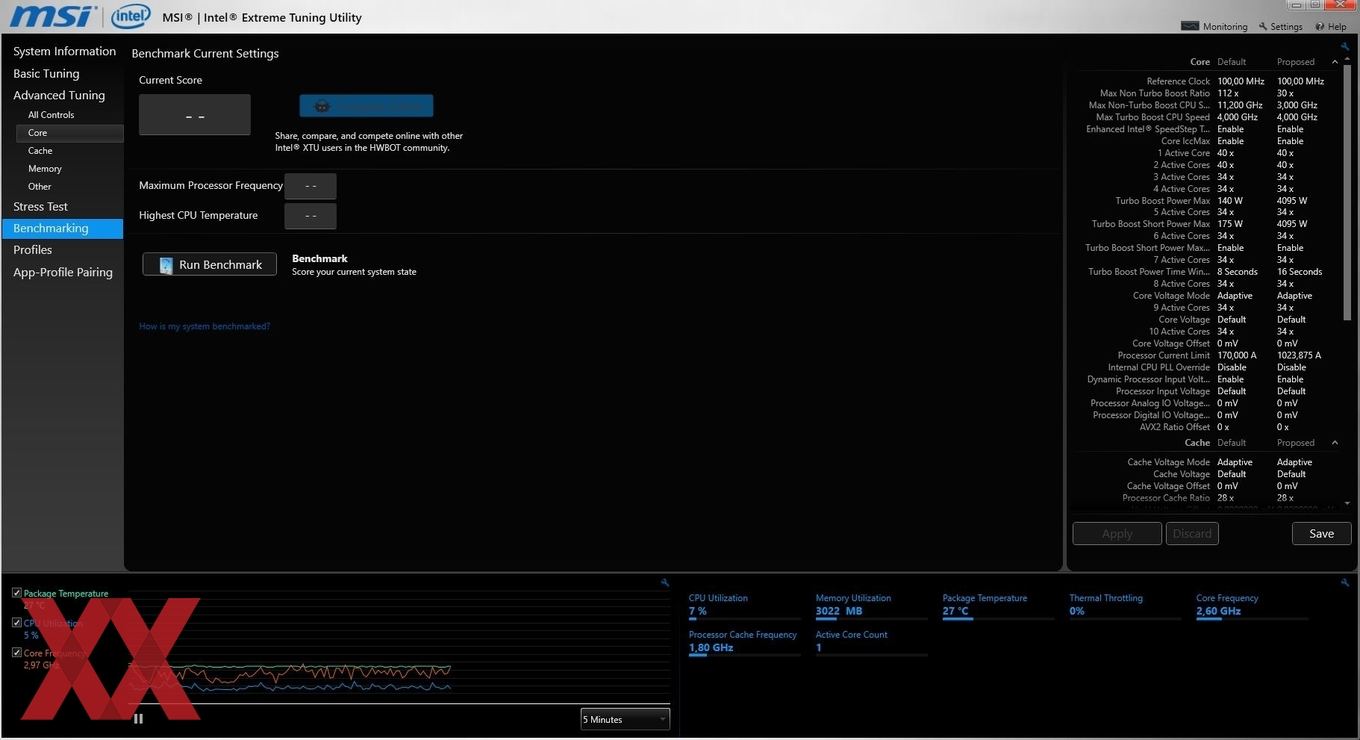Click the wrench icon above the monitor tiles
Viewport: 1360px width, 740px height.
click(x=1345, y=582)
